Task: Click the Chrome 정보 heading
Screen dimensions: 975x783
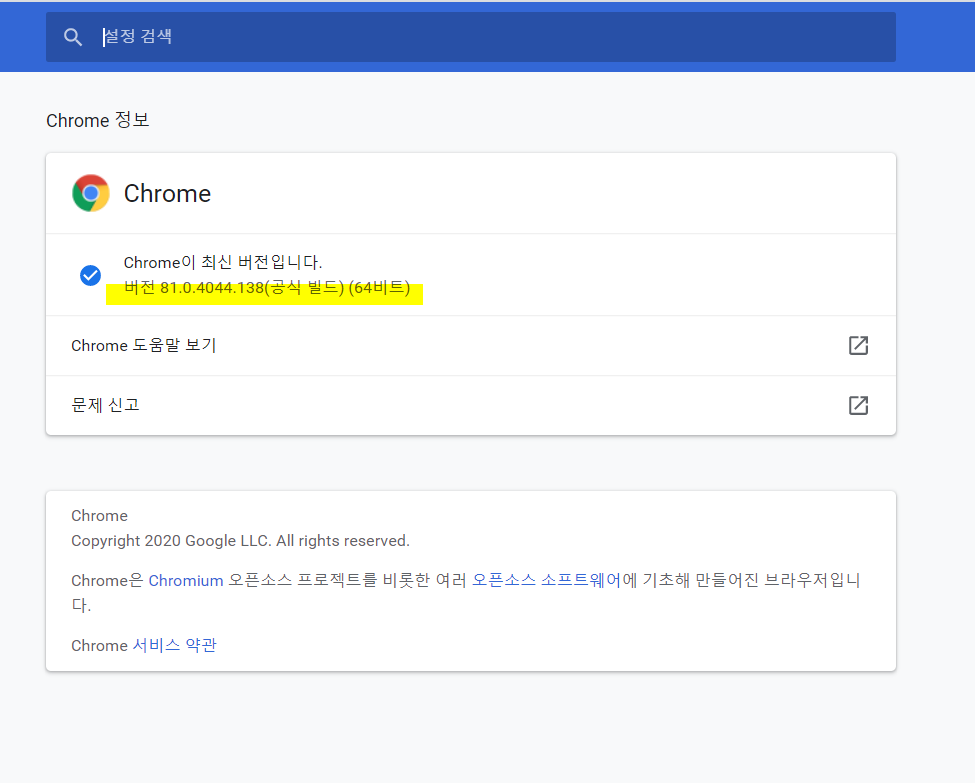Action: 98,120
